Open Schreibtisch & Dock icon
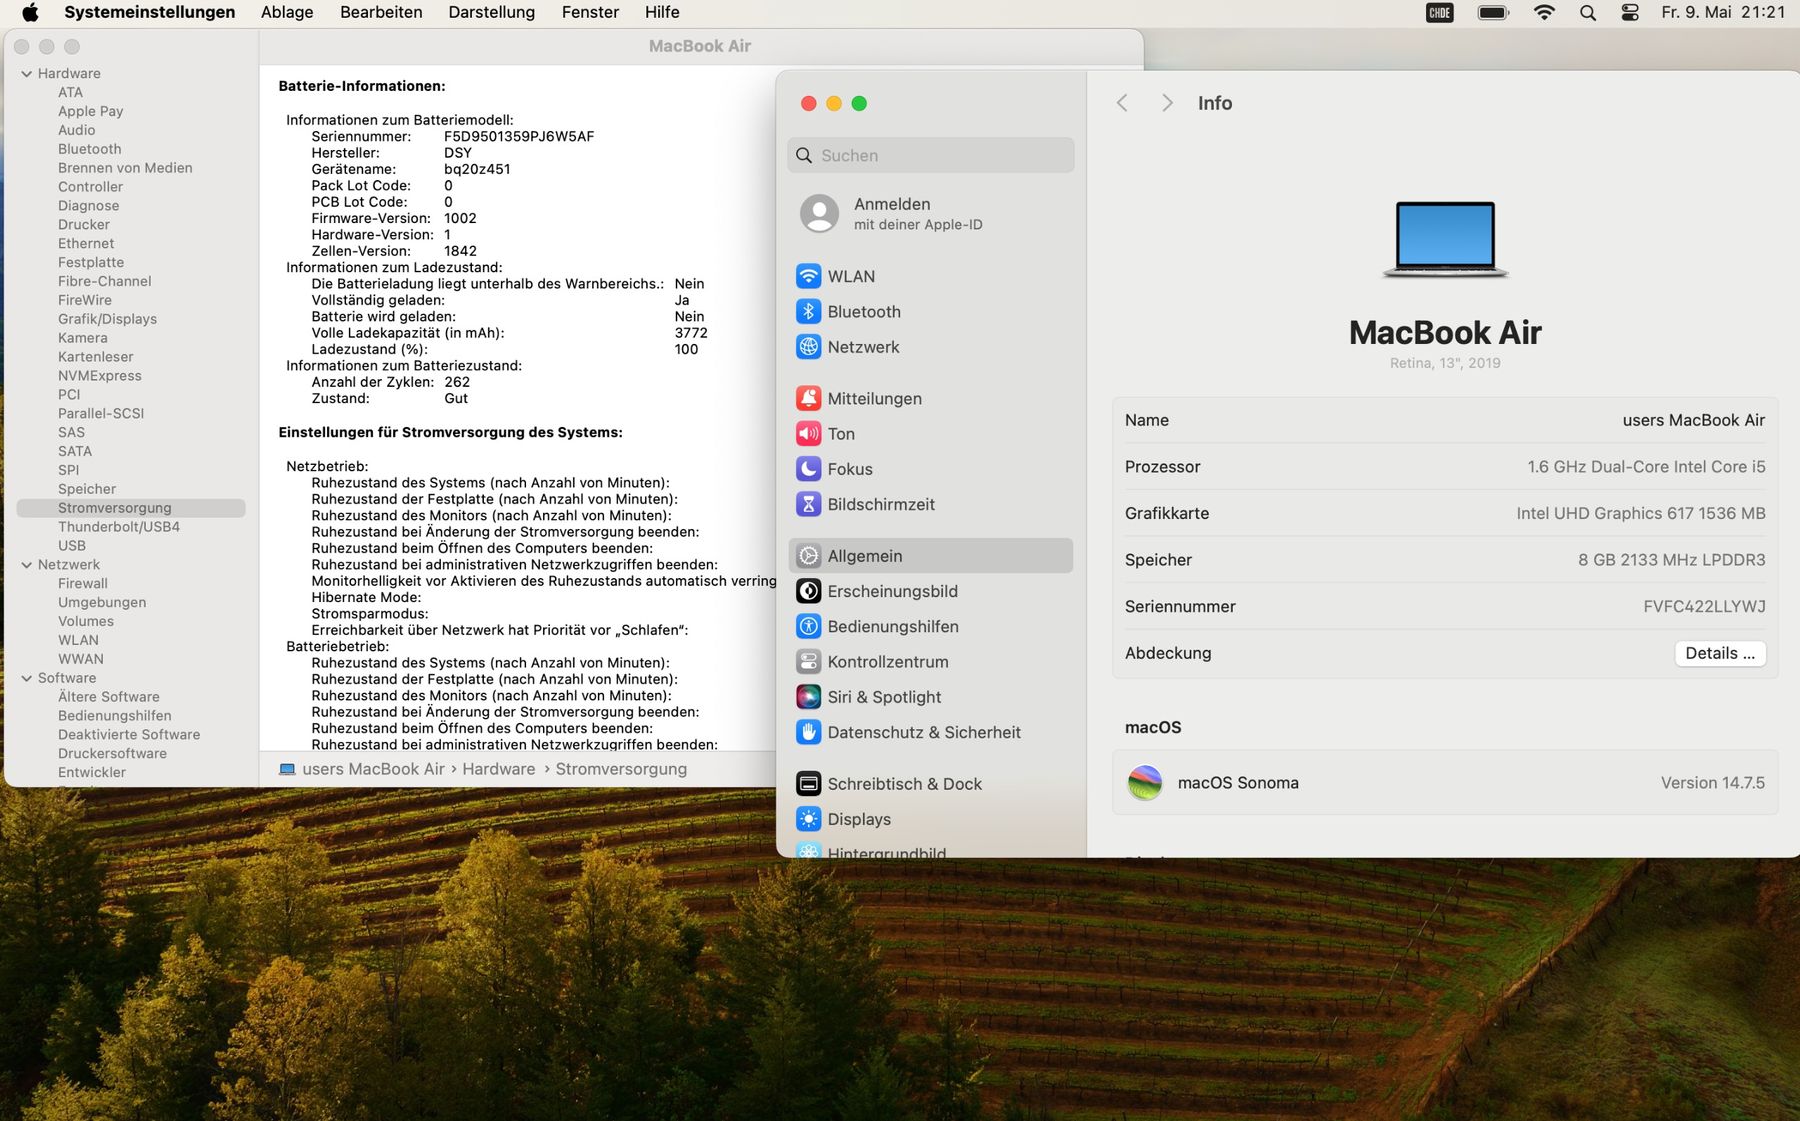This screenshot has width=1800, height=1121. [x=808, y=784]
